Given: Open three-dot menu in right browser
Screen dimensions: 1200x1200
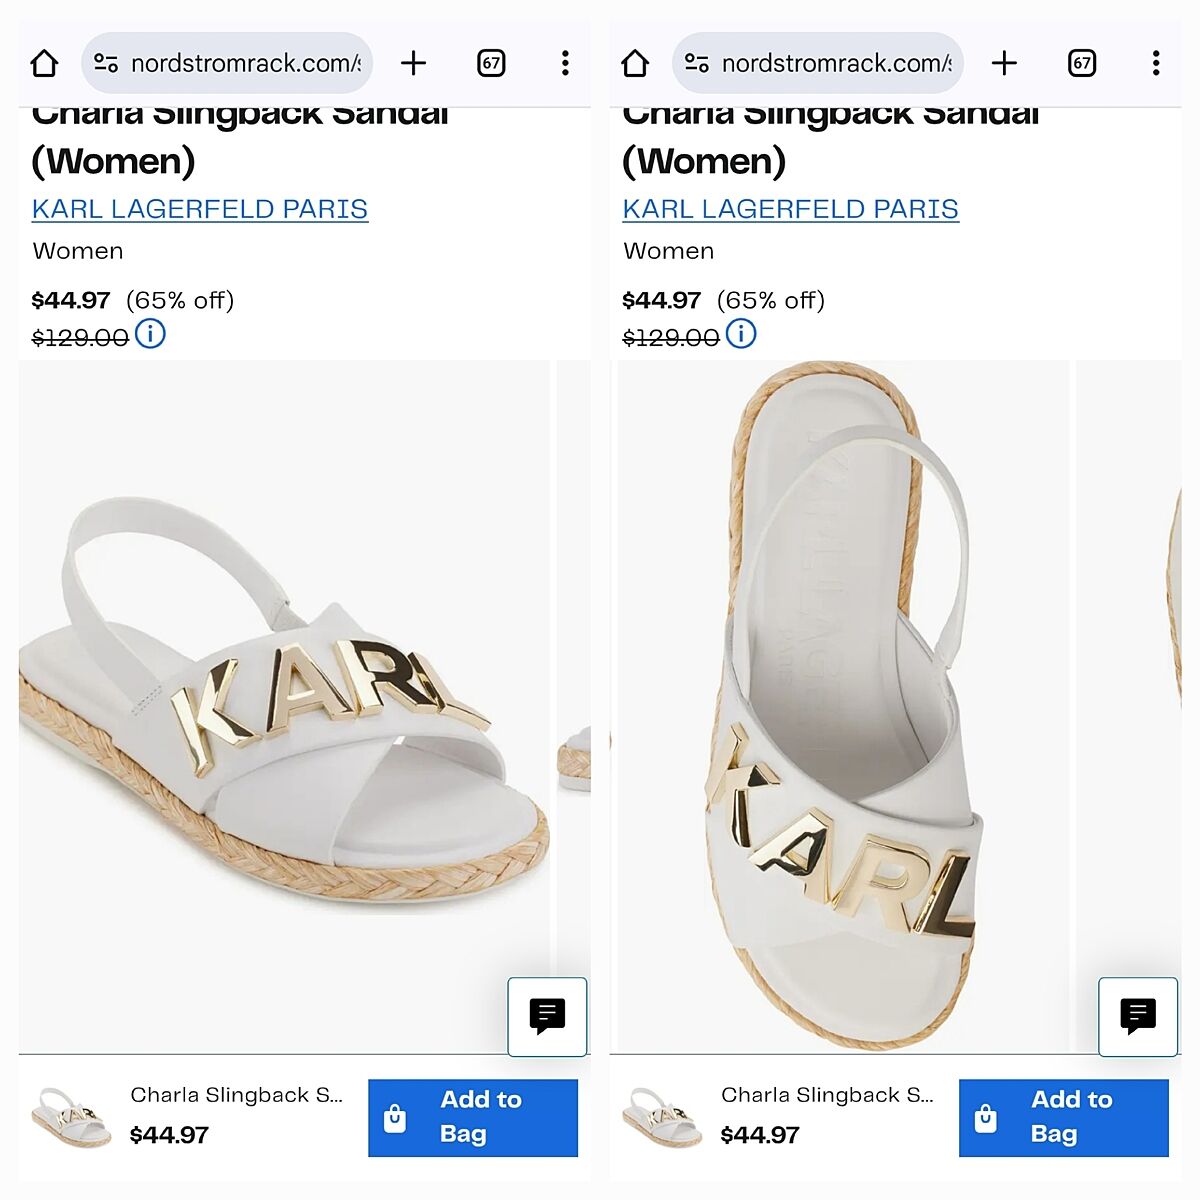Looking at the screenshot, I should tap(1156, 64).
